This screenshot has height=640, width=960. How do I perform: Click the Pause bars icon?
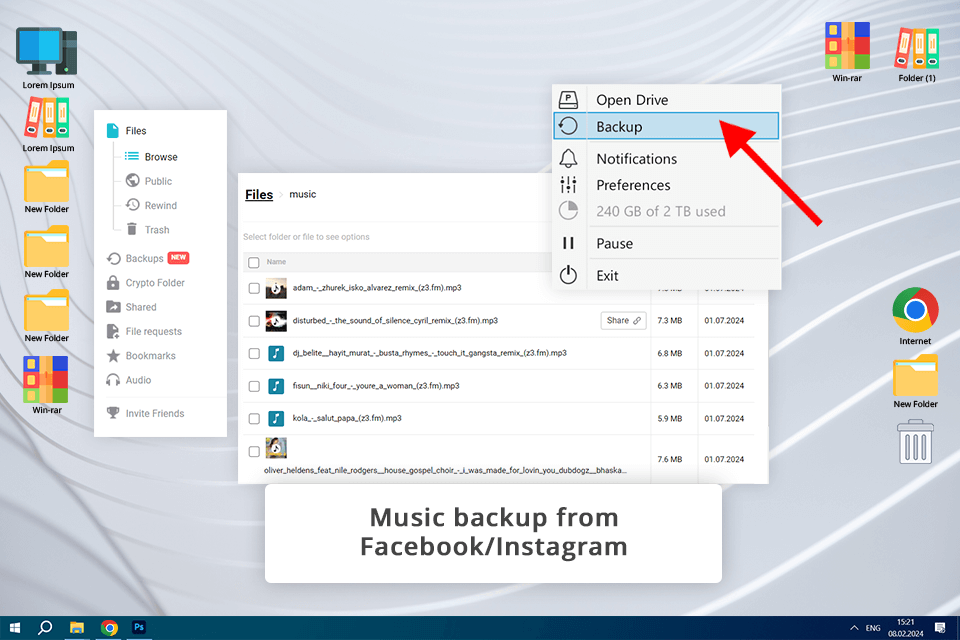click(x=568, y=243)
